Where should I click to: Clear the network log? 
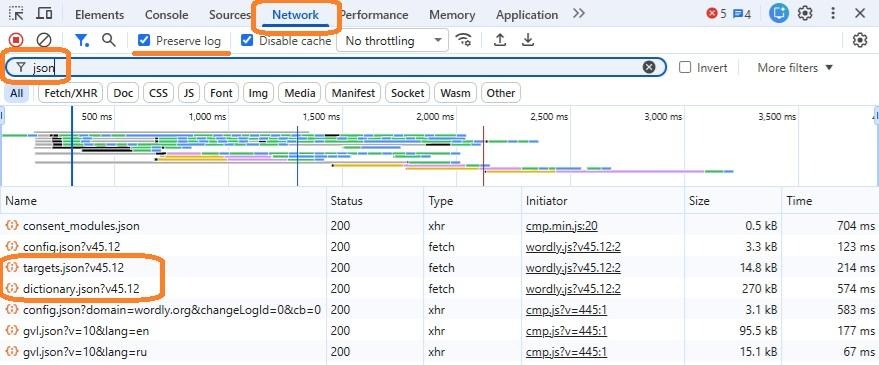(x=44, y=40)
